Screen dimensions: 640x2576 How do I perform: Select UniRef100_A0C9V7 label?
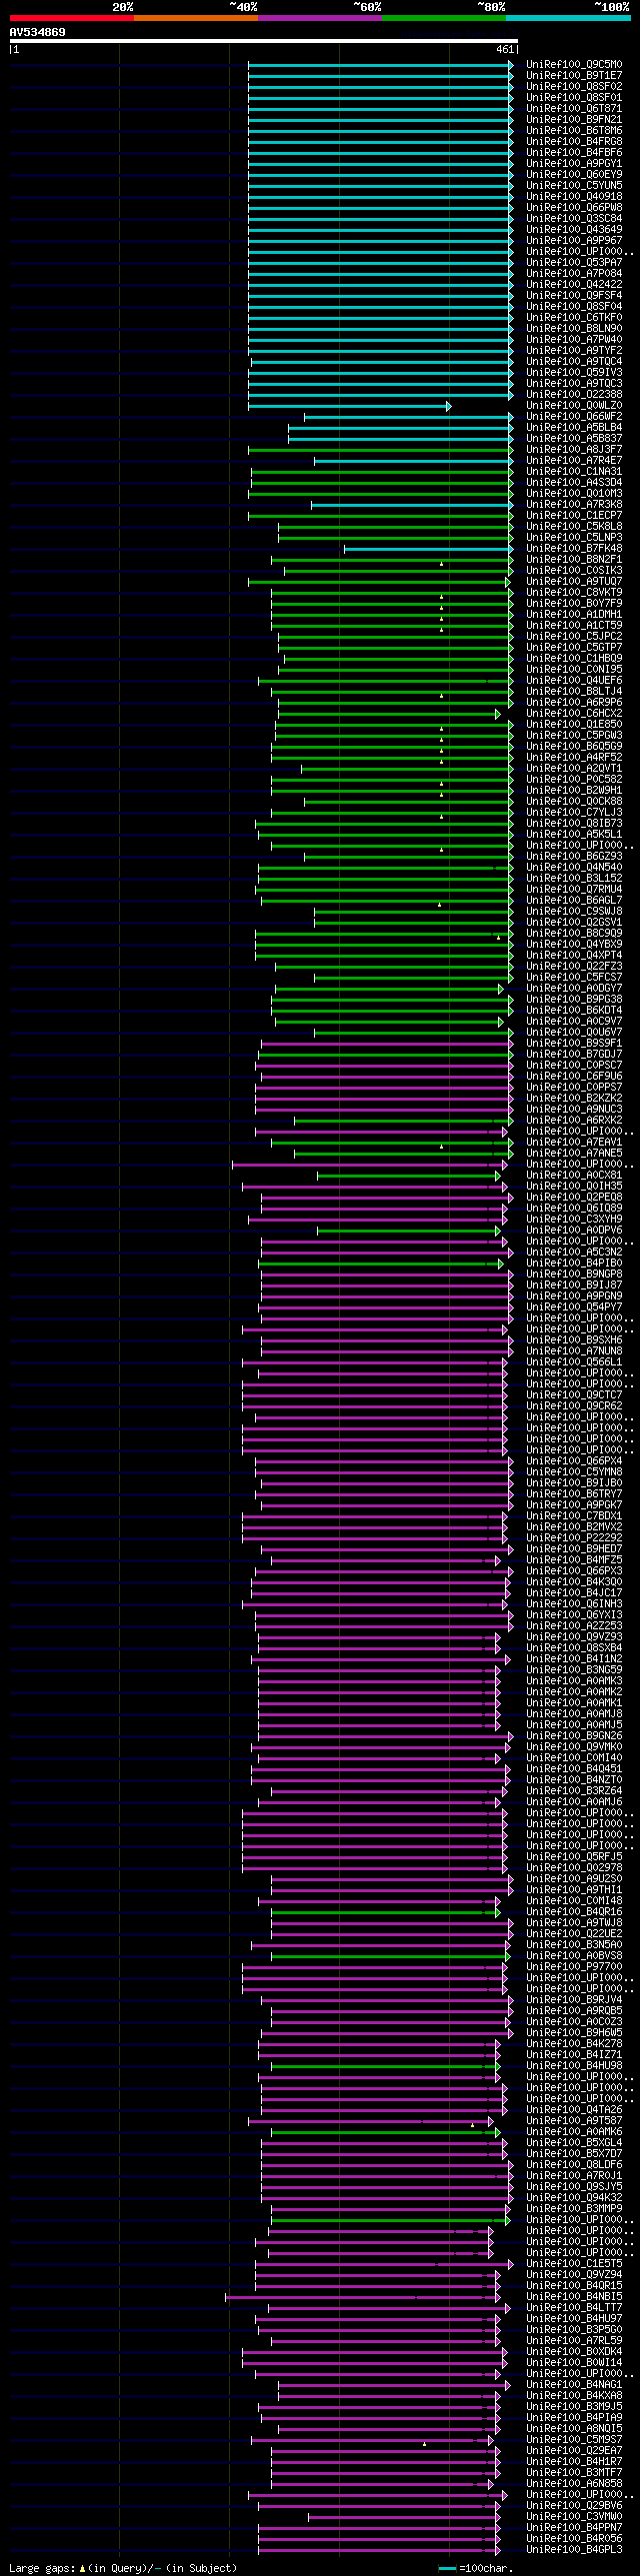coord(574,1022)
